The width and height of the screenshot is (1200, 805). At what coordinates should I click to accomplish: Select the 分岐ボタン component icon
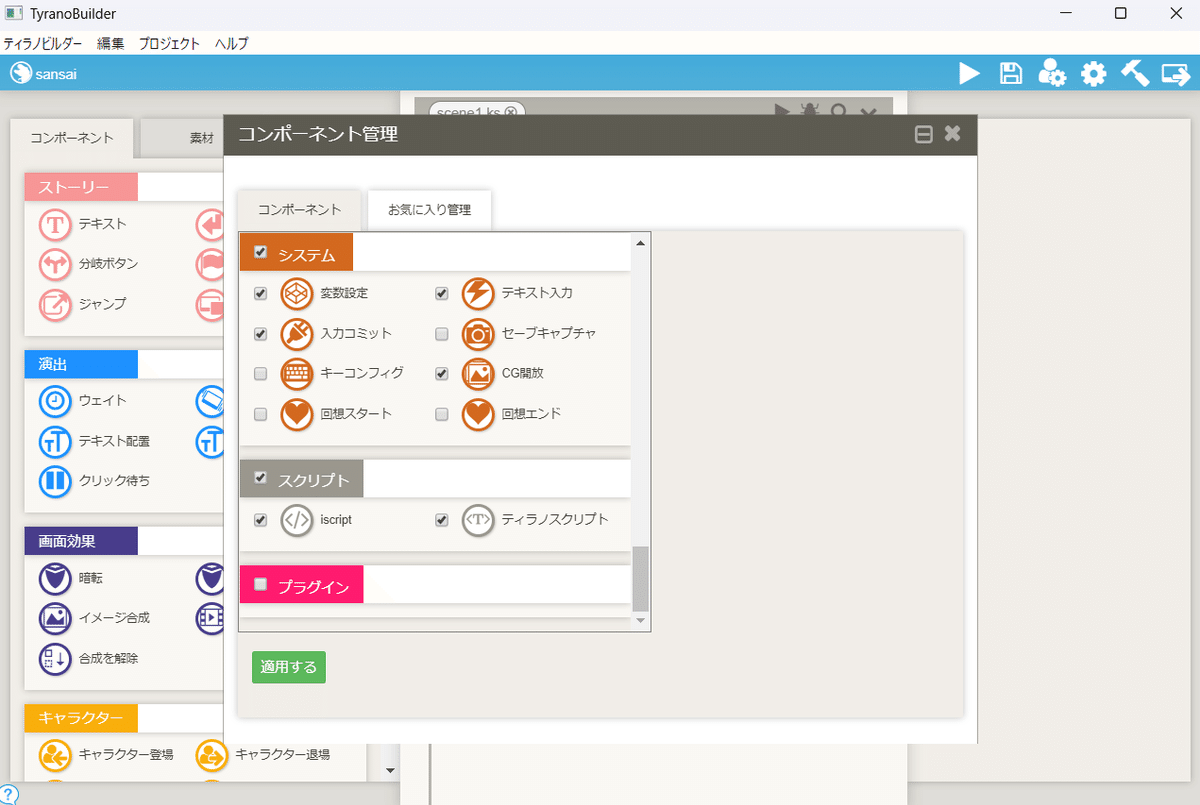tap(55, 265)
